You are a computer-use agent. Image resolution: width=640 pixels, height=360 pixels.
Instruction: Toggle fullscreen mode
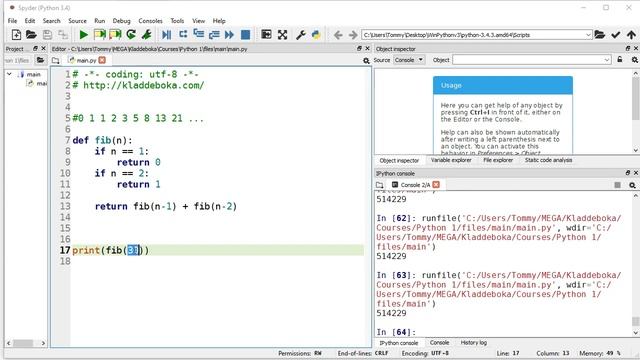282,35
